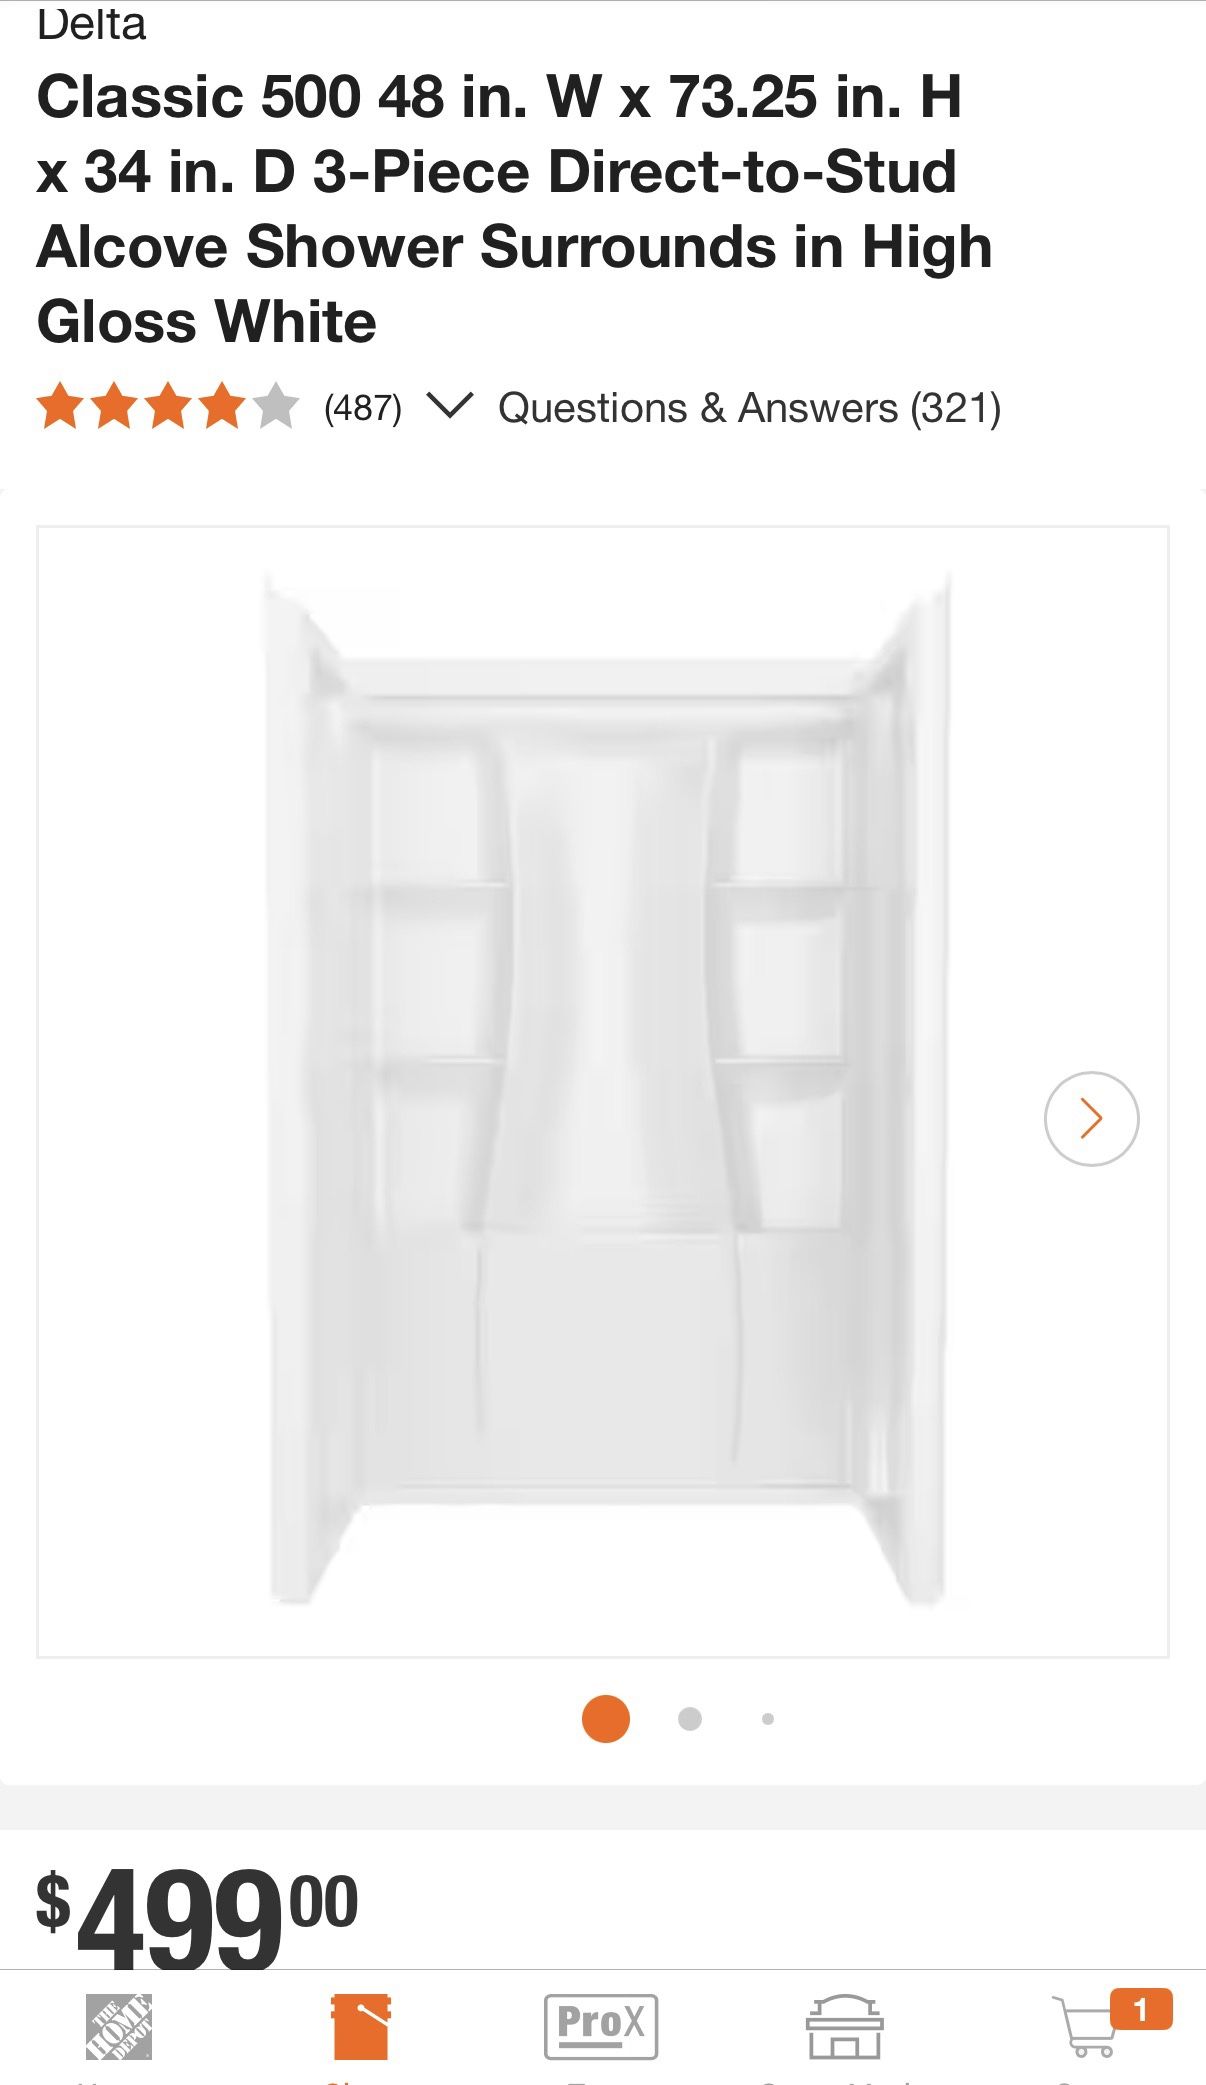Tap the orange cart badge showing 1

[x=1141, y=2009]
